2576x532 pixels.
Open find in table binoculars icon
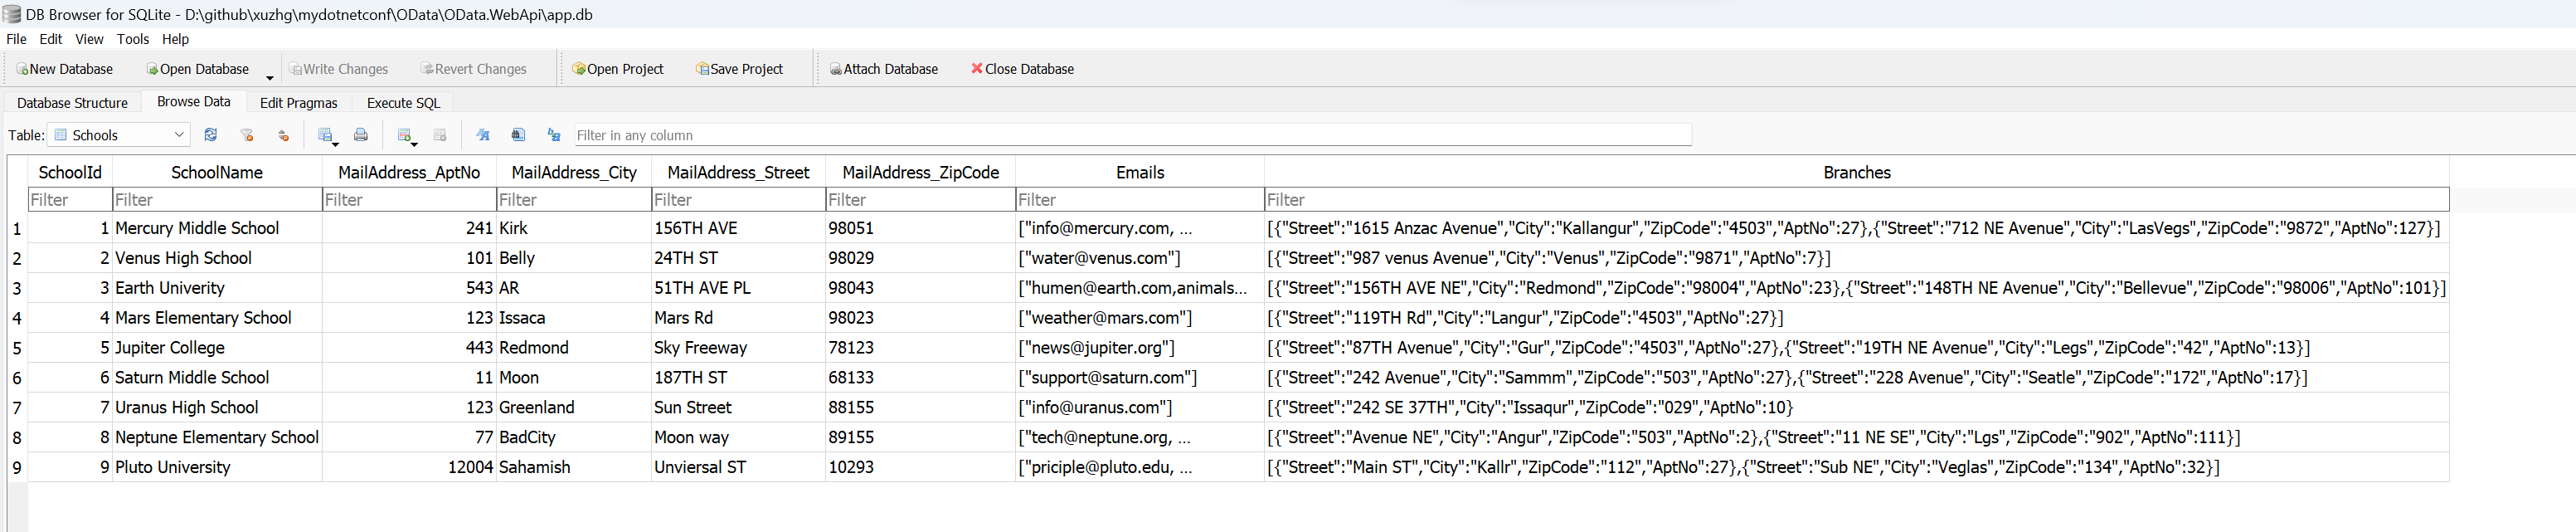click(x=518, y=135)
